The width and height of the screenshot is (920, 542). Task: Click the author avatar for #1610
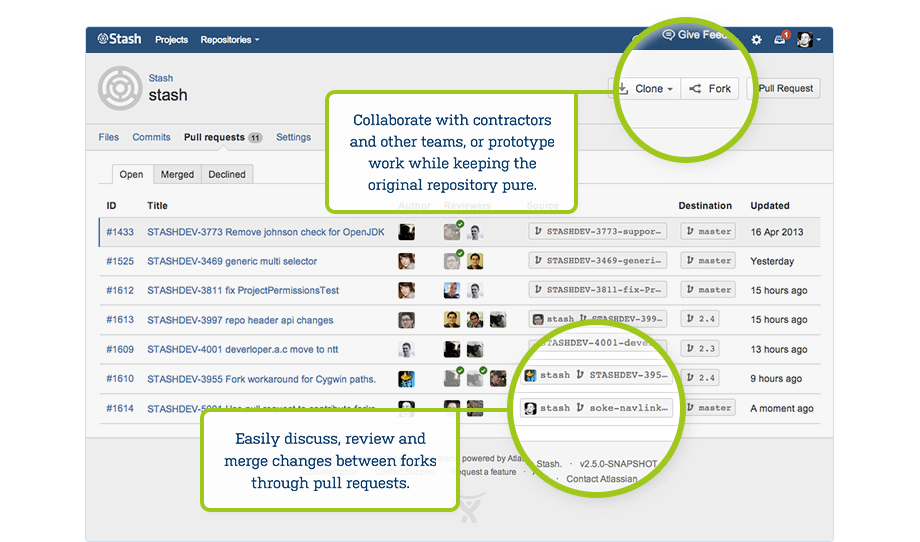click(406, 379)
